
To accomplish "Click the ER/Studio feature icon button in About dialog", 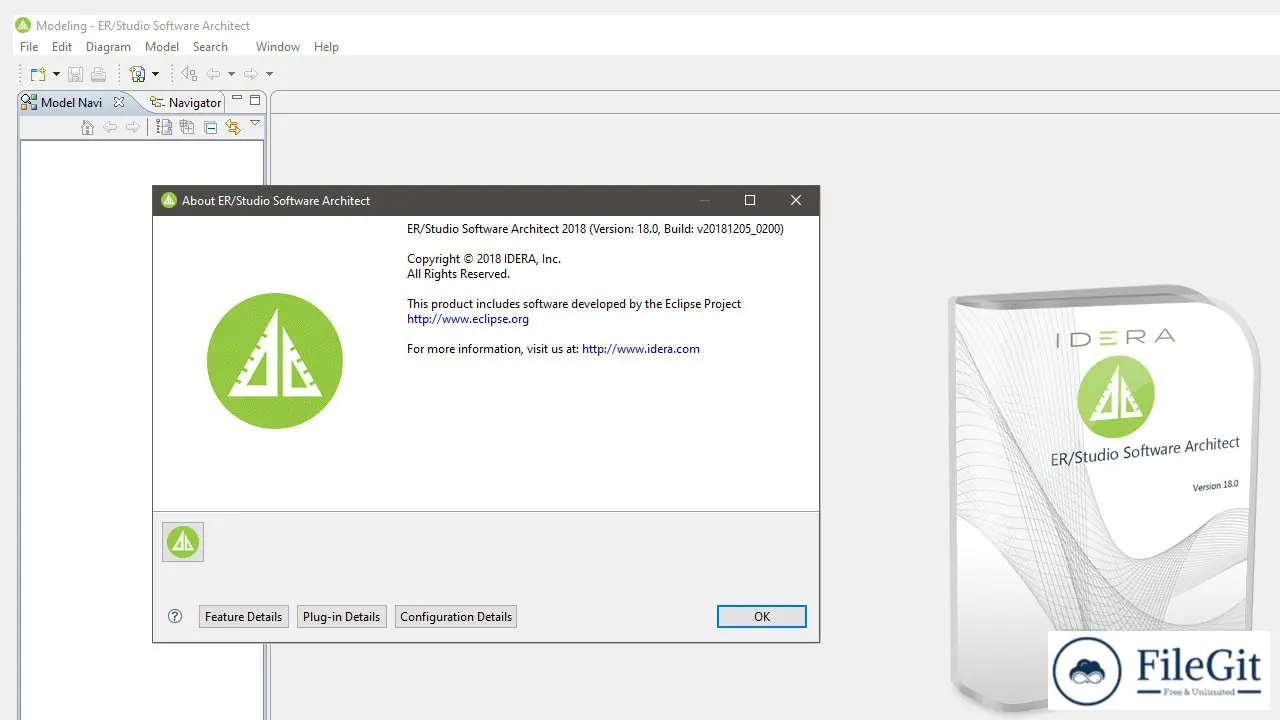I will pos(183,542).
